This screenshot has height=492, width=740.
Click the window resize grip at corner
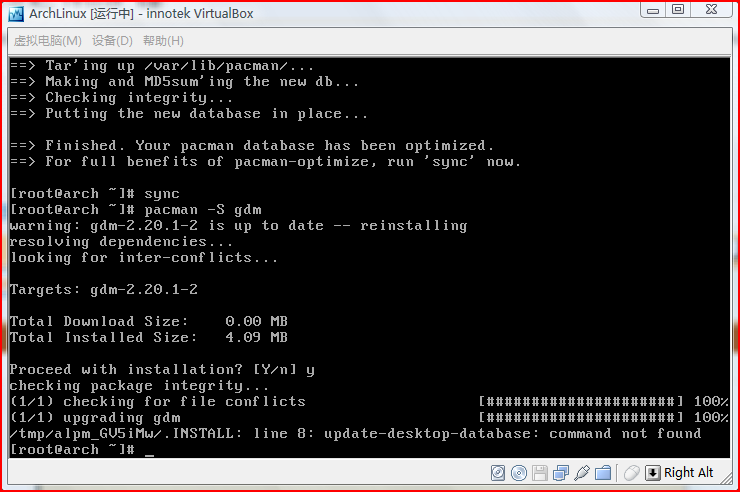click(726, 478)
